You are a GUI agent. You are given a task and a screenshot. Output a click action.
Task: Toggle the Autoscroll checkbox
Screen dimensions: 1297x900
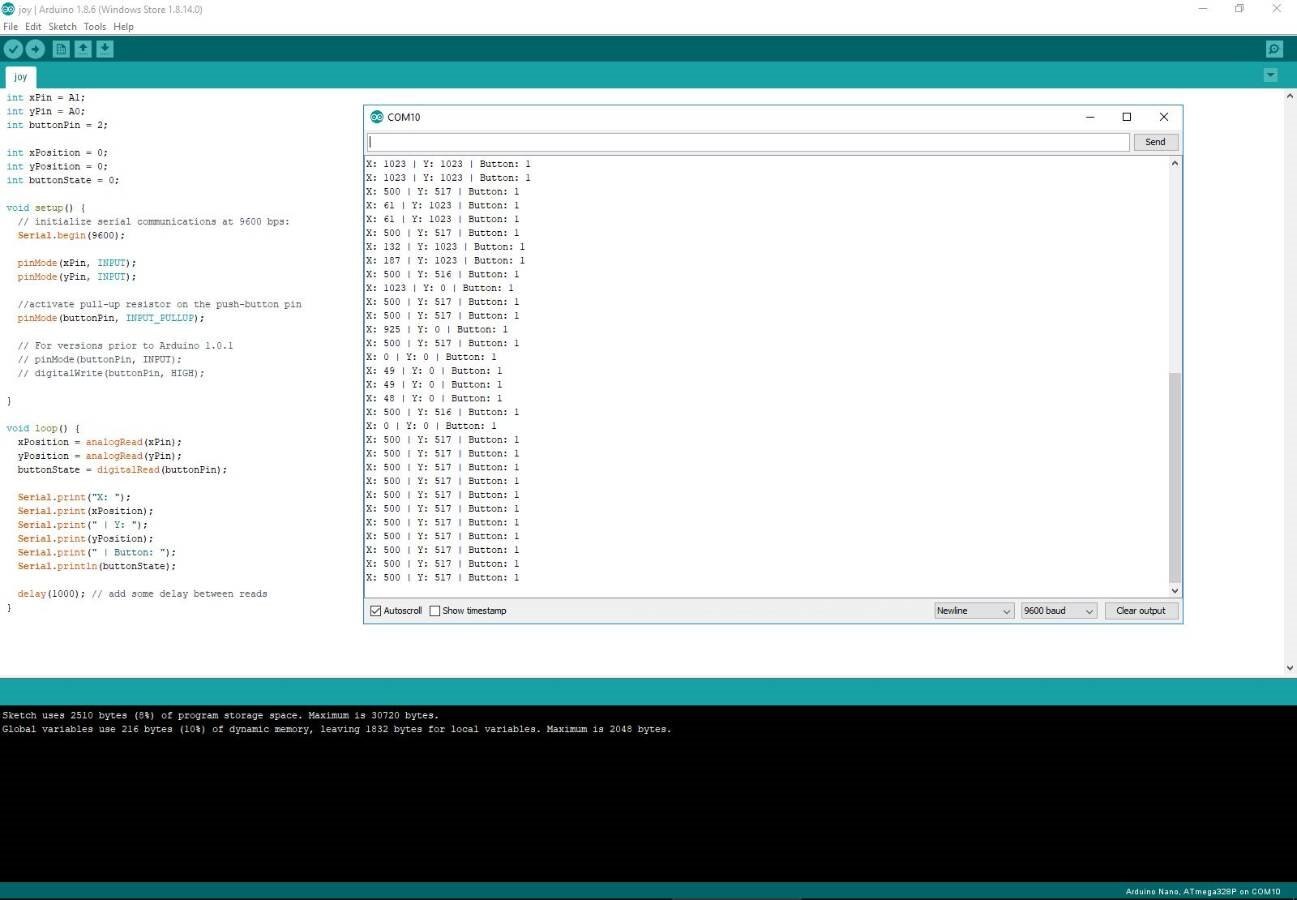[376, 611]
